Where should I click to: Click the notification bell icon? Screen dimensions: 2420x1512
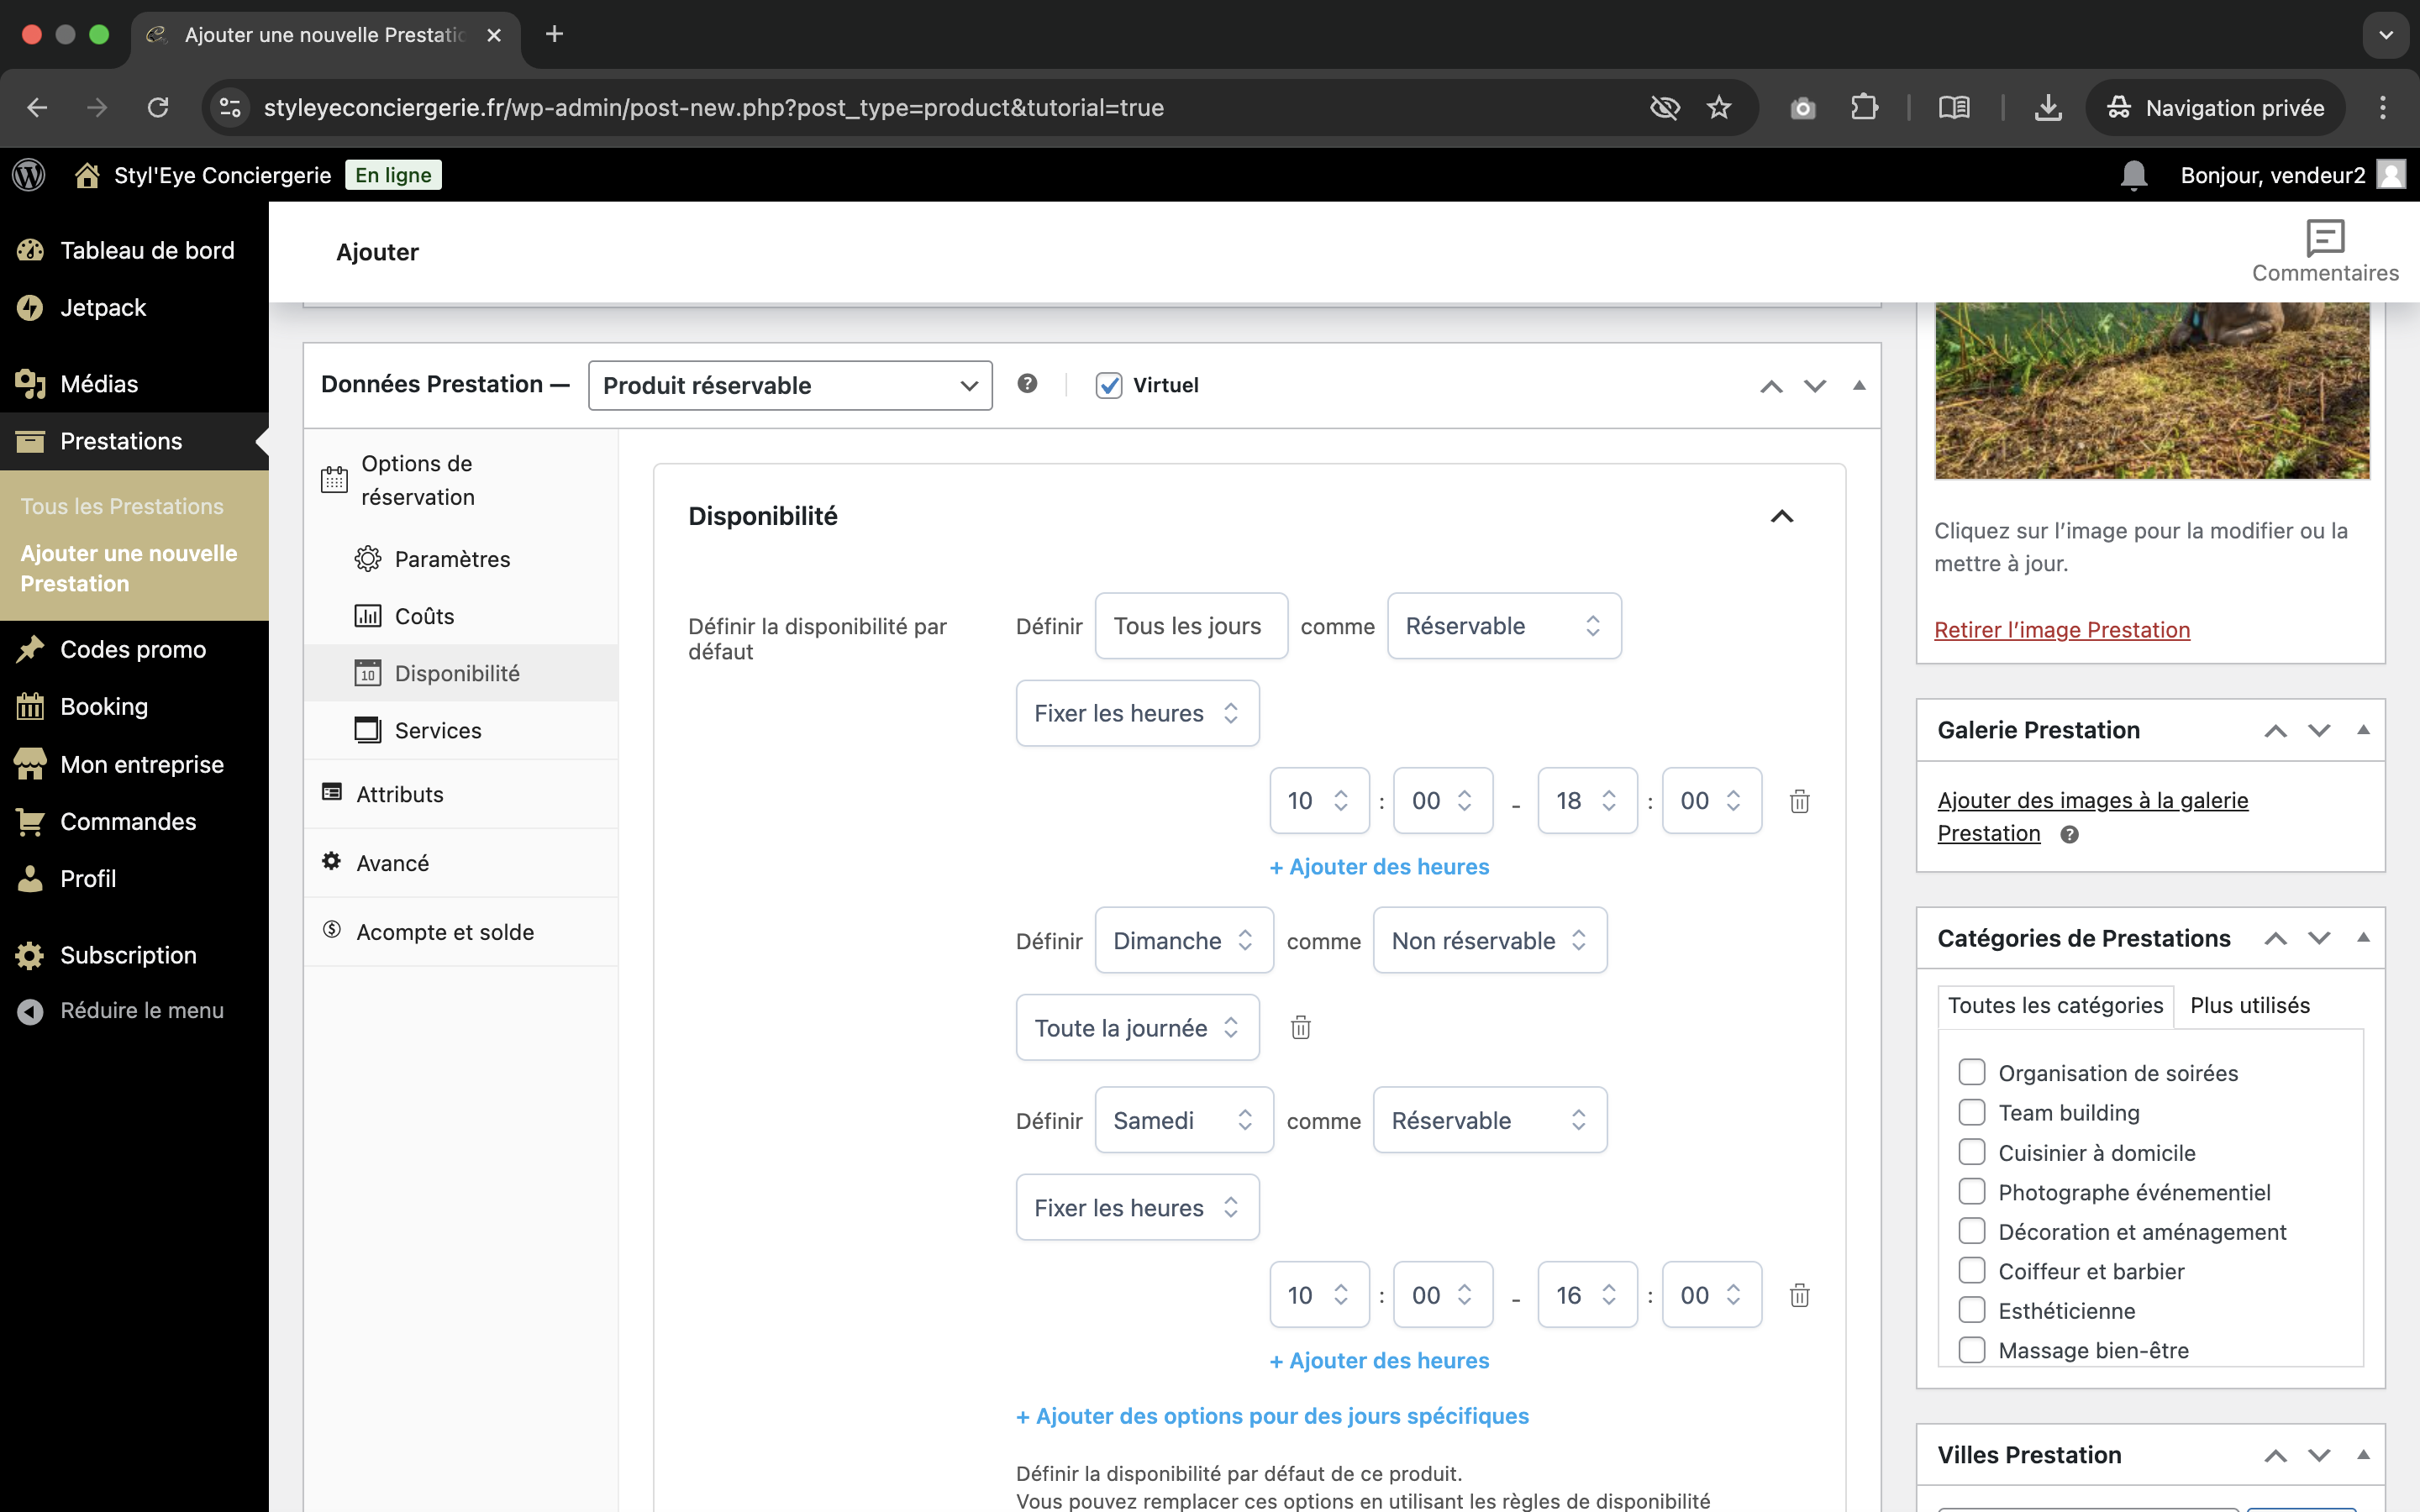(2133, 175)
